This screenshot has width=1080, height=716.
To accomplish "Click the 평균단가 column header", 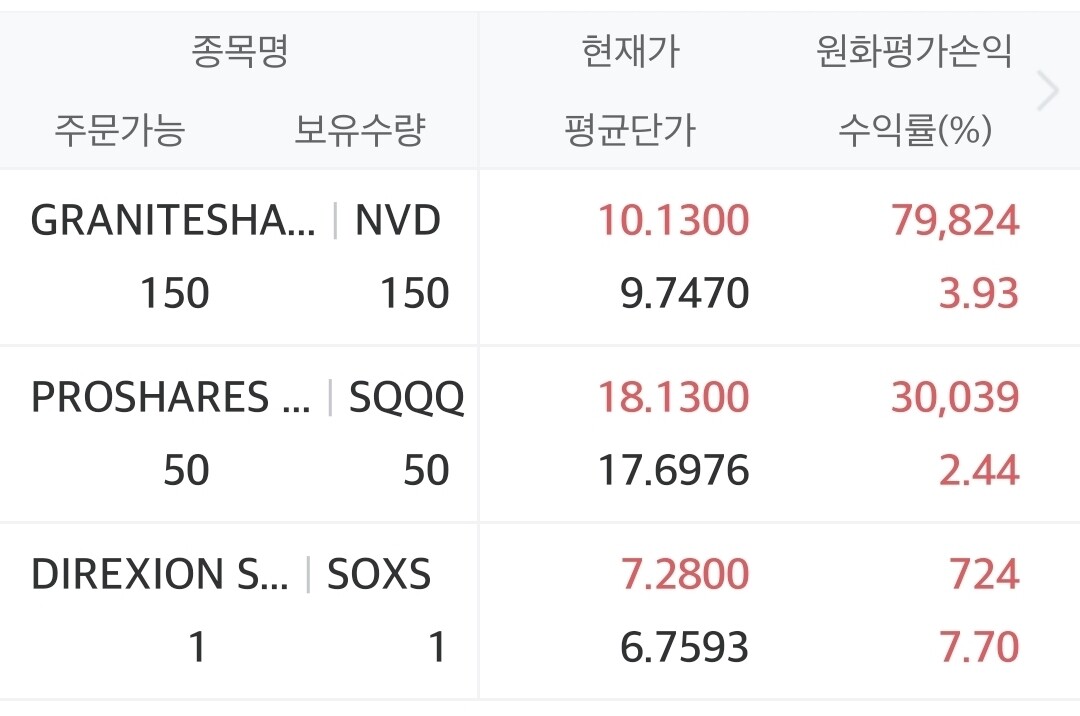I will click(x=630, y=129).
